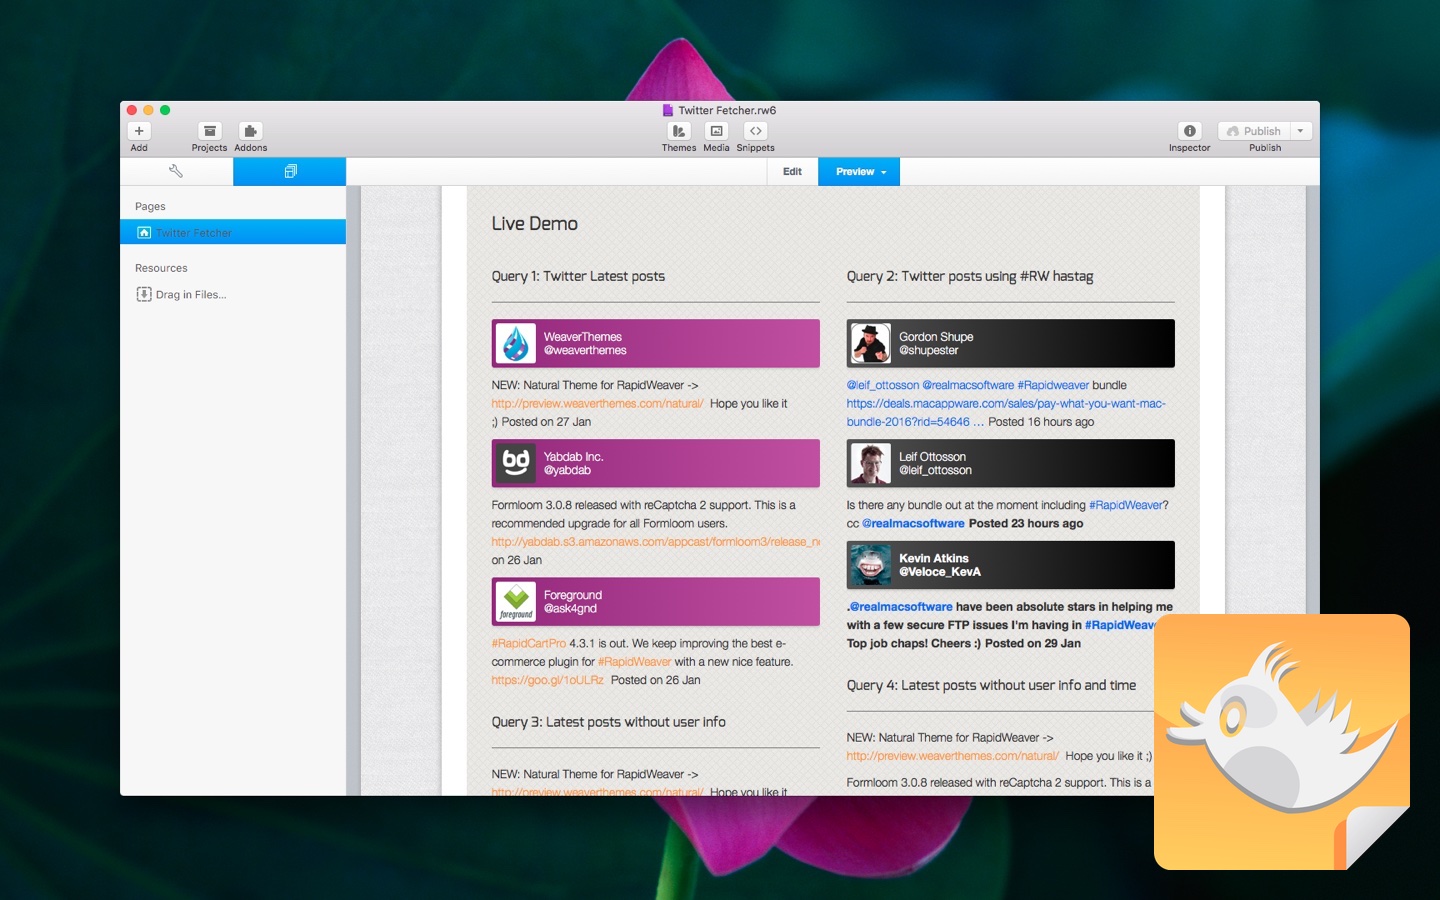
Task: Click @realmacsoftware in Leif Ottosson's tweet
Action: 913,523
